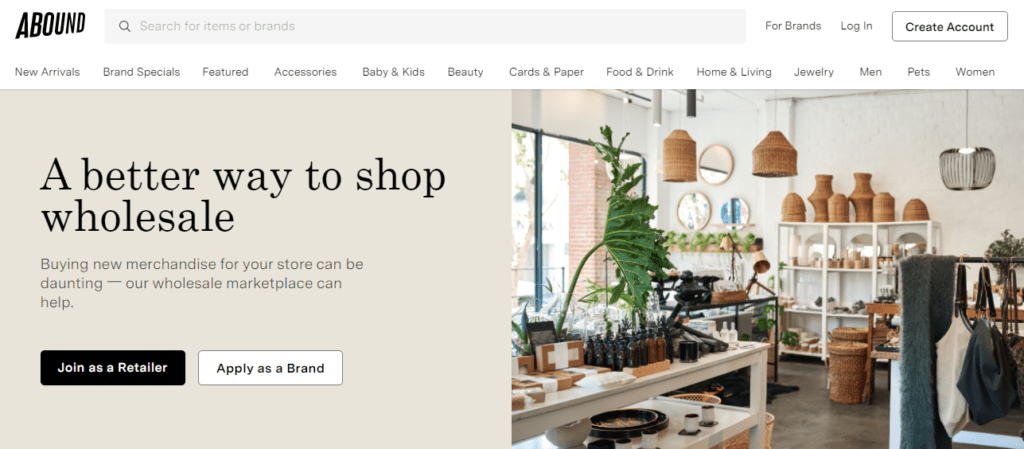The width and height of the screenshot is (1024, 449).
Task: Open the Brand Specials menu item
Action: 141,72
